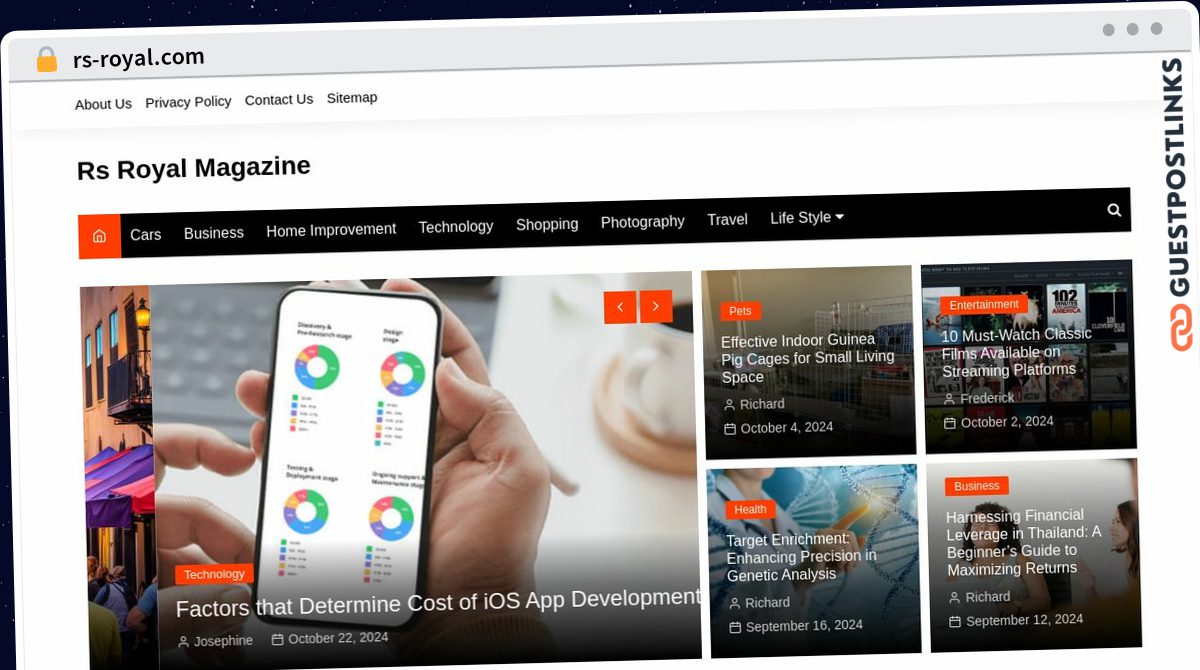1200x670 pixels.
Task: Click author Richard on Financial Leverage article
Action: pyautogui.click(x=987, y=597)
